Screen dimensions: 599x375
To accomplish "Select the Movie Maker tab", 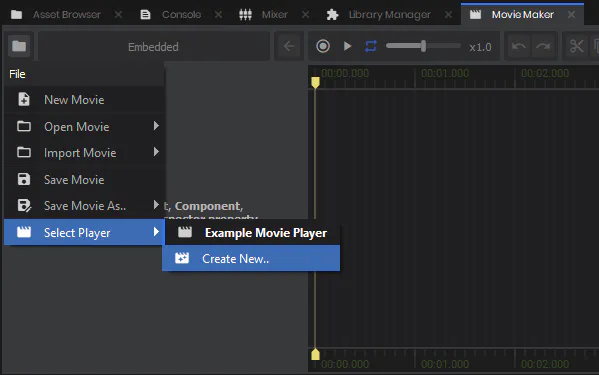I will click(x=513, y=15).
